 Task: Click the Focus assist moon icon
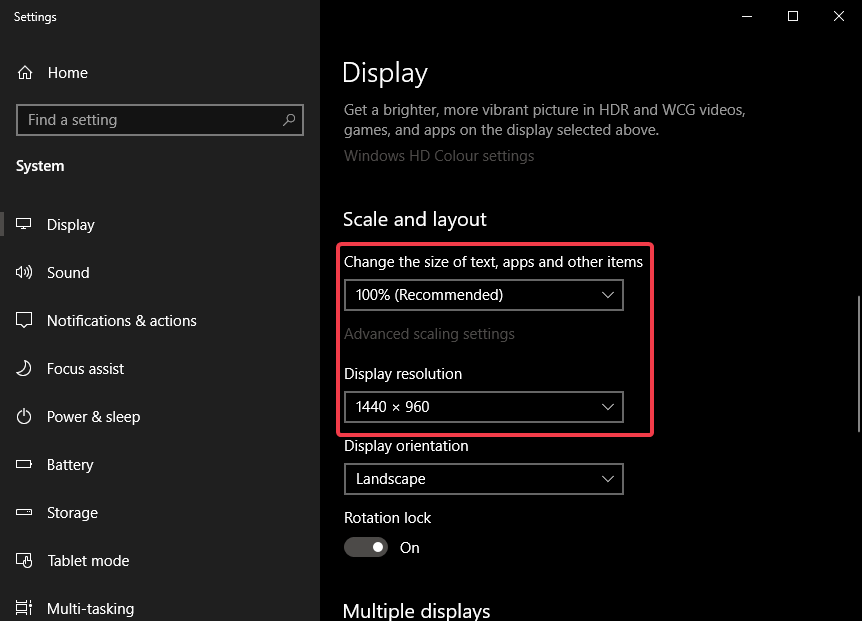point(25,369)
